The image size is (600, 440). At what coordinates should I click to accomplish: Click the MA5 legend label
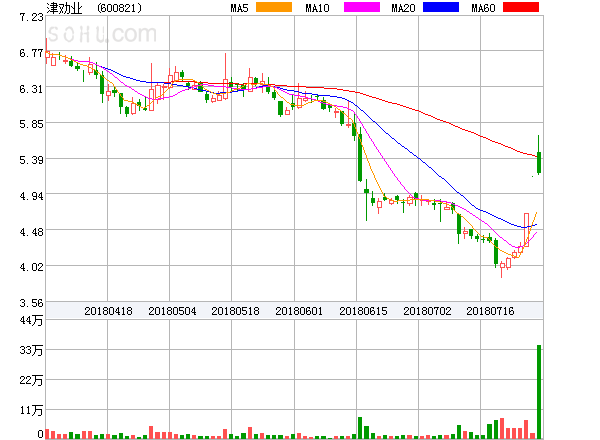point(240,8)
